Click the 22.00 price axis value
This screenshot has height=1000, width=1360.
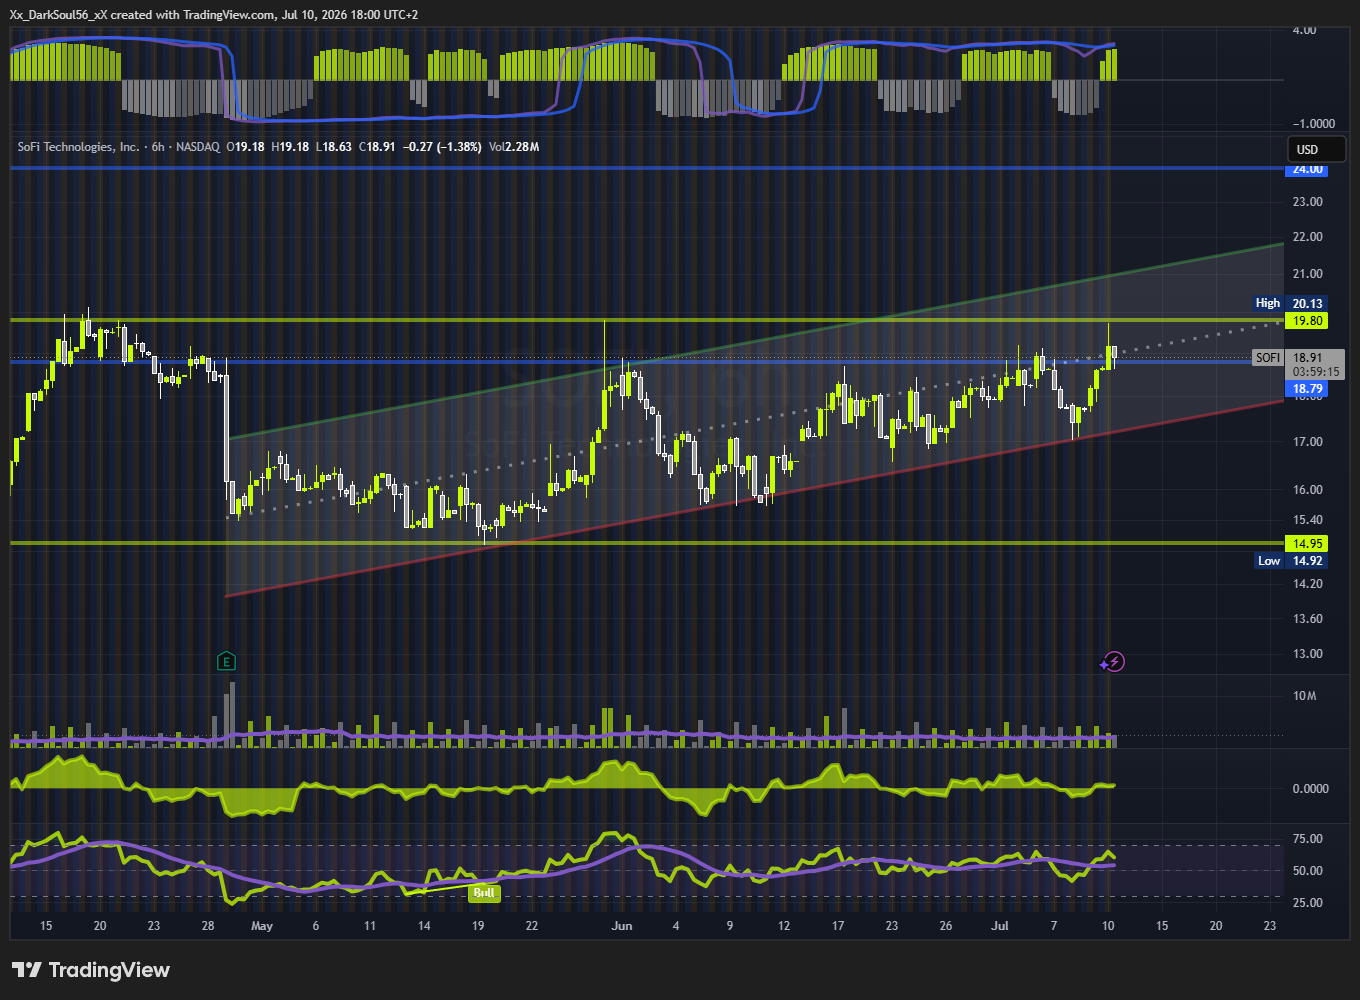click(x=1308, y=237)
